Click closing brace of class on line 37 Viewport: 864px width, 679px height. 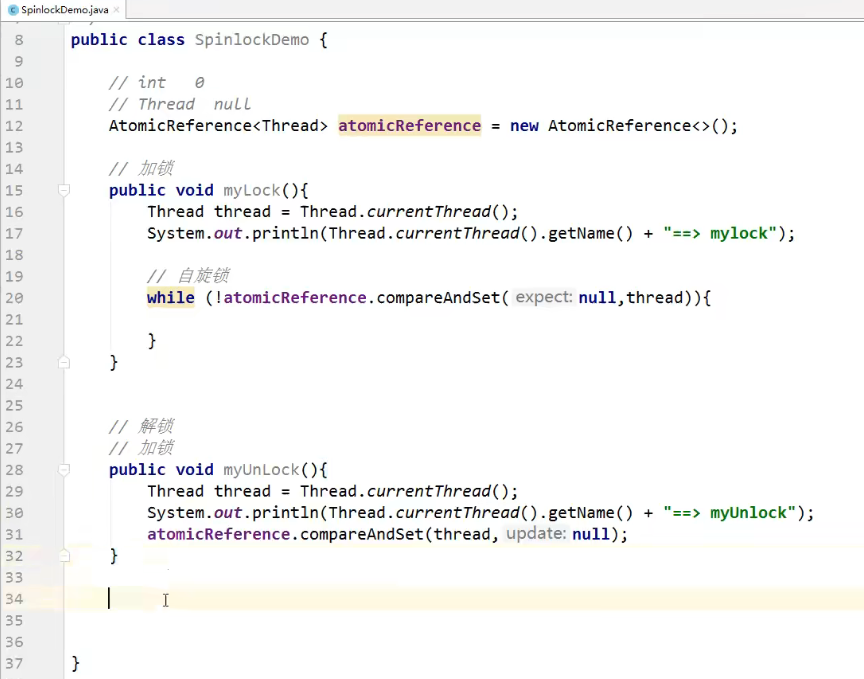[x=75, y=663]
